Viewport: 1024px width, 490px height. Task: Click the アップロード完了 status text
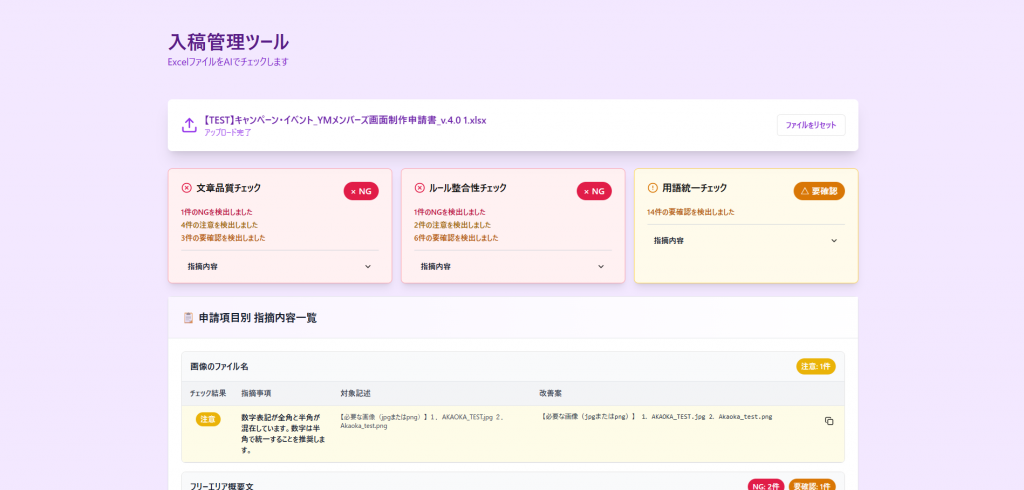click(x=227, y=133)
